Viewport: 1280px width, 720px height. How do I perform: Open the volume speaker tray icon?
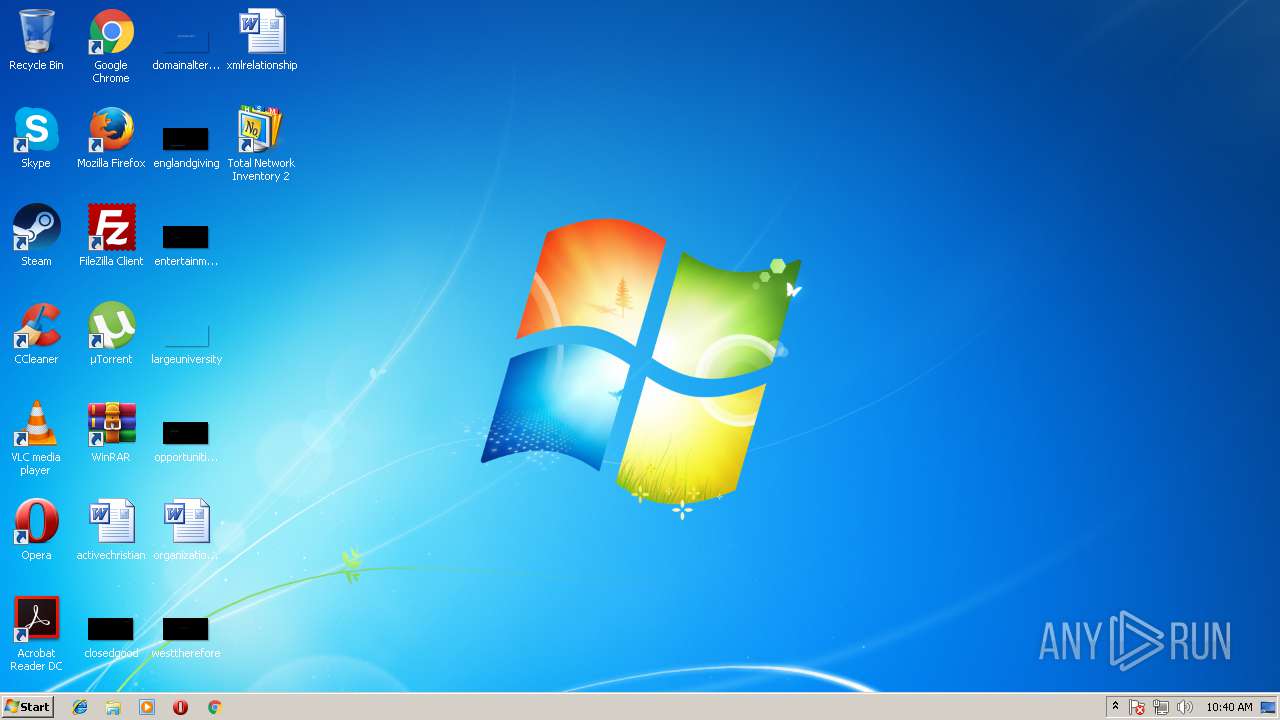(1185, 707)
